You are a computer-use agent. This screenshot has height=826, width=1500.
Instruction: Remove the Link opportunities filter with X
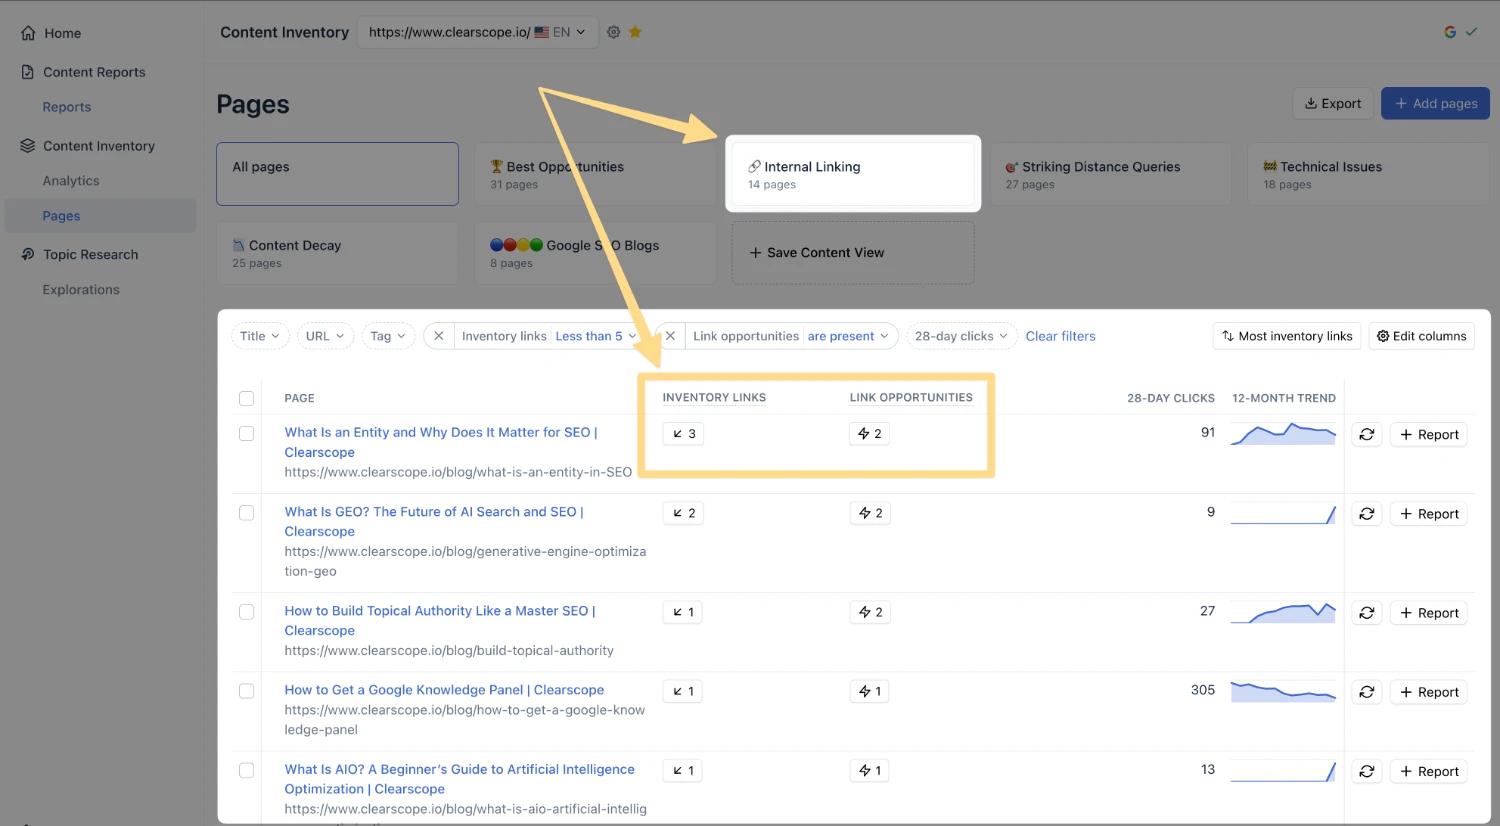click(671, 336)
